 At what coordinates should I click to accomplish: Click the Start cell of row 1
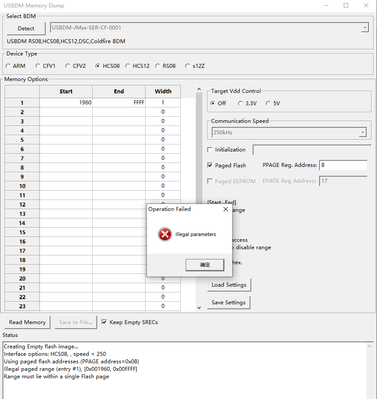click(66, 103)
